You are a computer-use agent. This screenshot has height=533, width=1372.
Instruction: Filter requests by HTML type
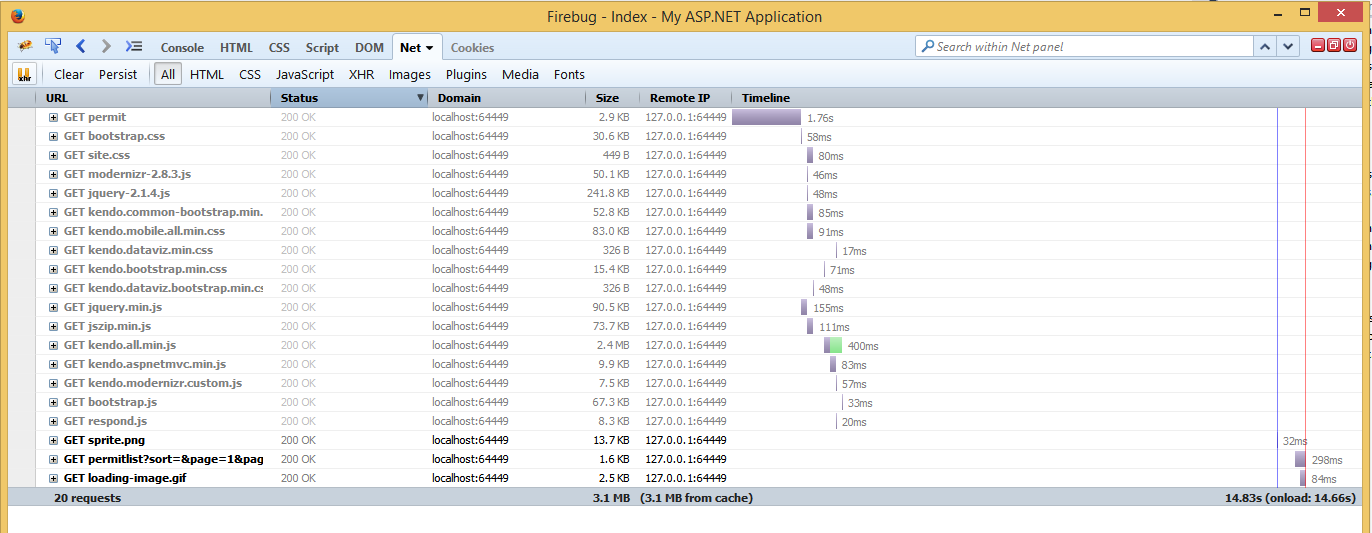point(207,74)
